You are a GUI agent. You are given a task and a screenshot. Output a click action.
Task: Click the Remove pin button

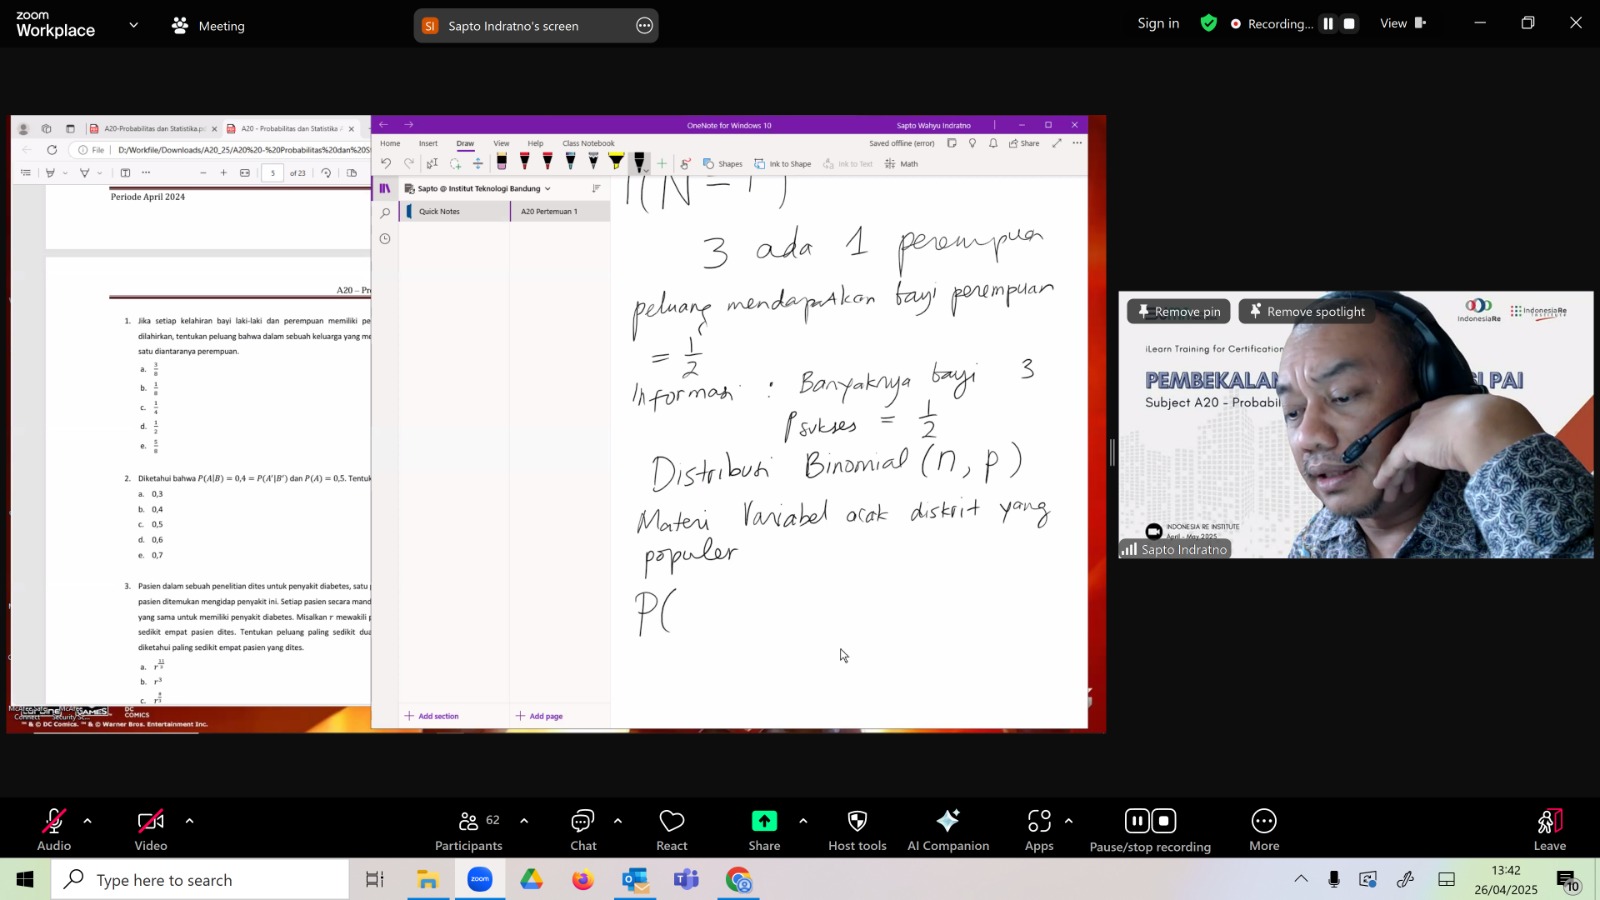1179,311
